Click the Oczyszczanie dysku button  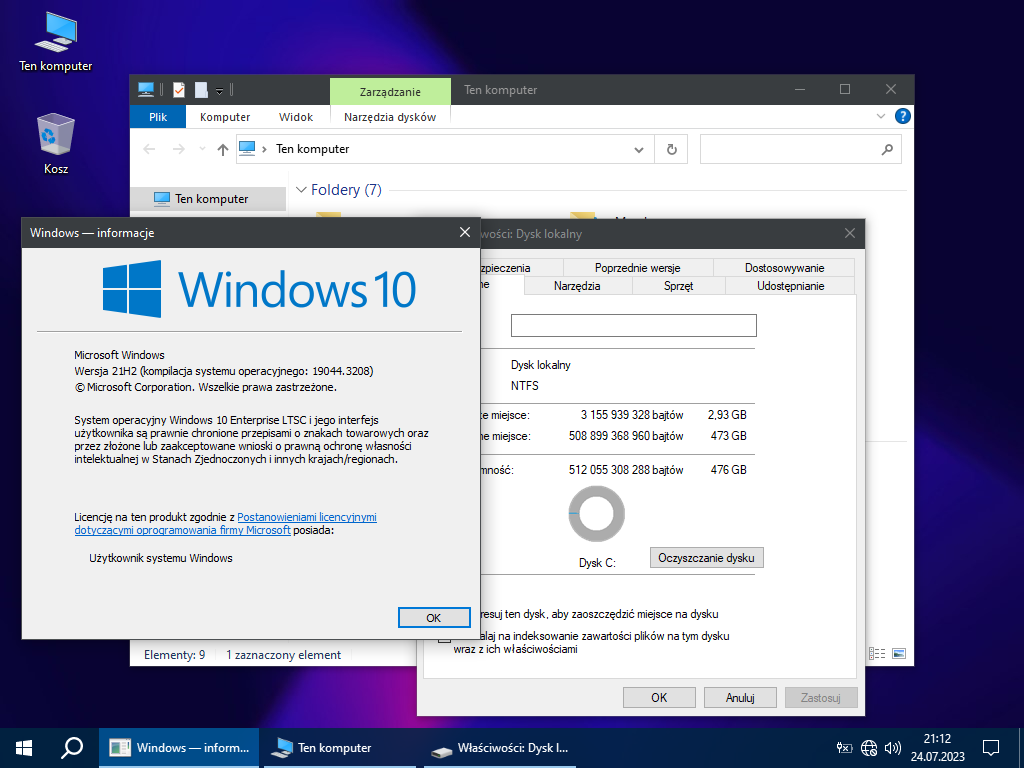[x=706, y=558]
